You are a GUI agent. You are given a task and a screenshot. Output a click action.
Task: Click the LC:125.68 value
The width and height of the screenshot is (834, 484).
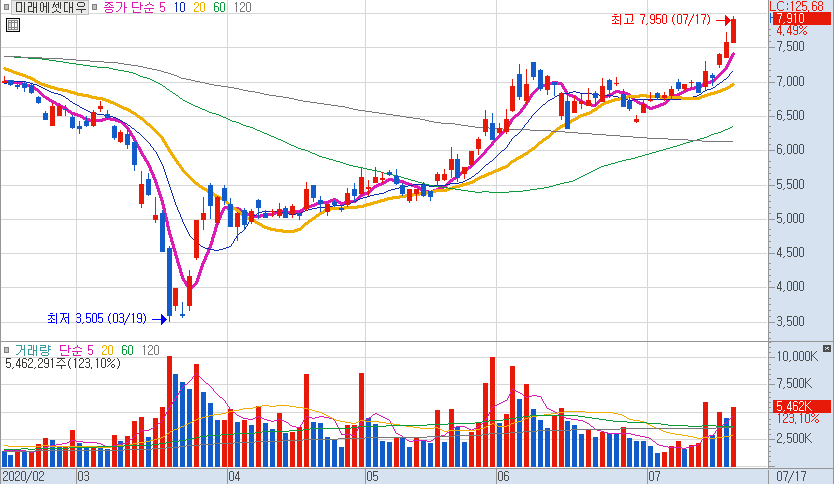point(796,6)
